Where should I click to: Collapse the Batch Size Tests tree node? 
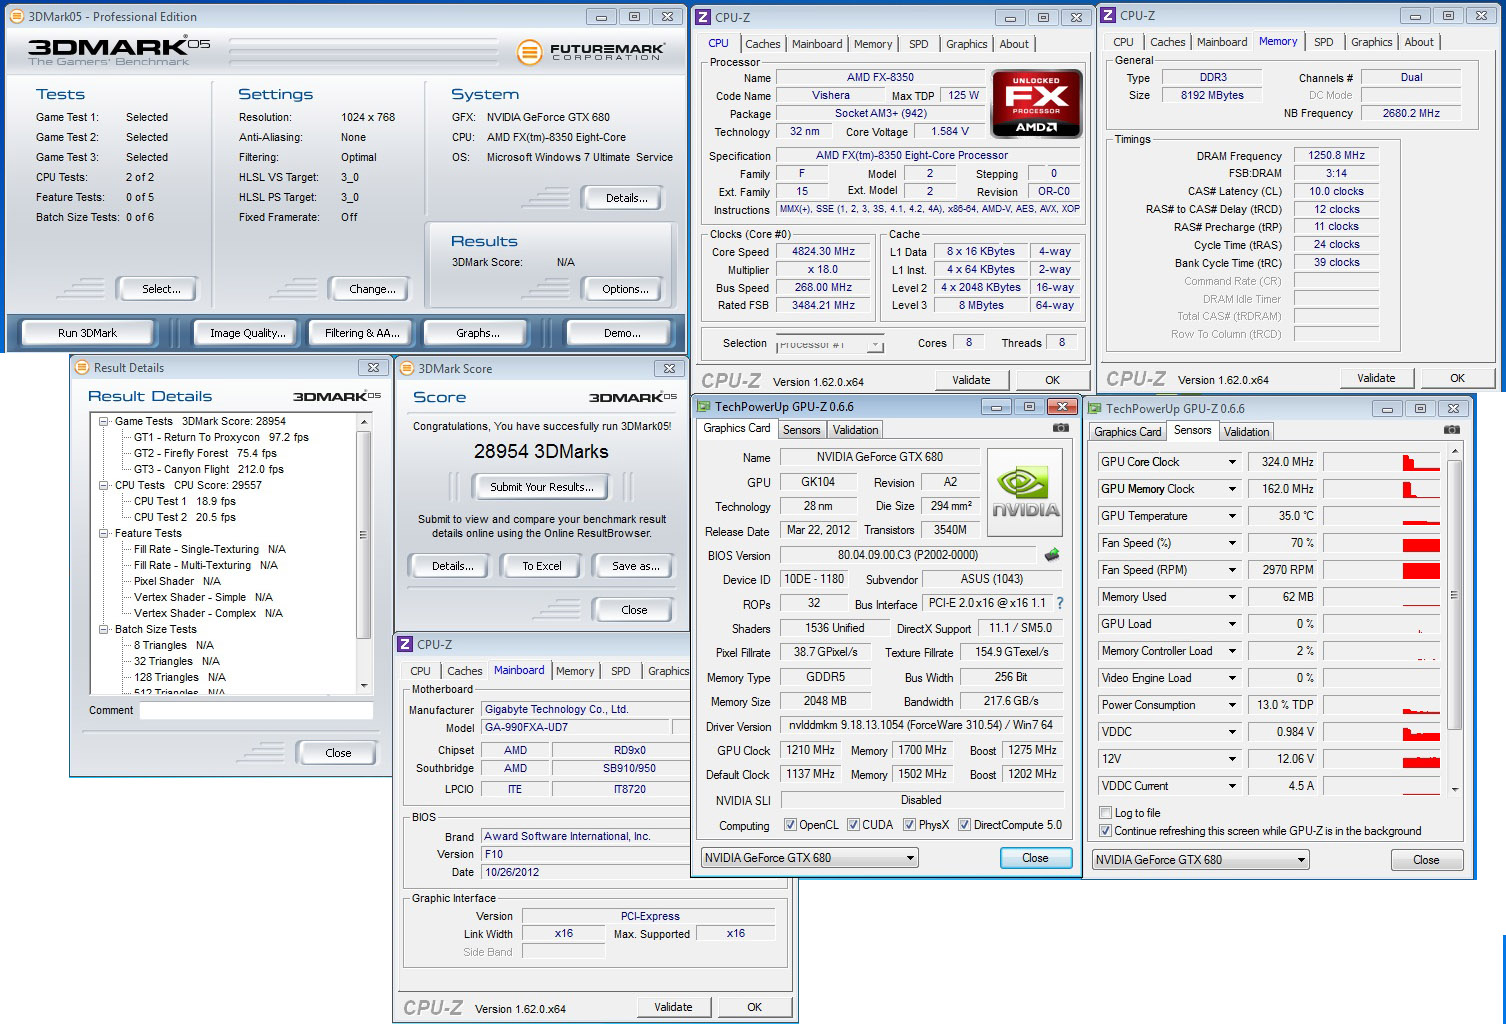point(104,629)
